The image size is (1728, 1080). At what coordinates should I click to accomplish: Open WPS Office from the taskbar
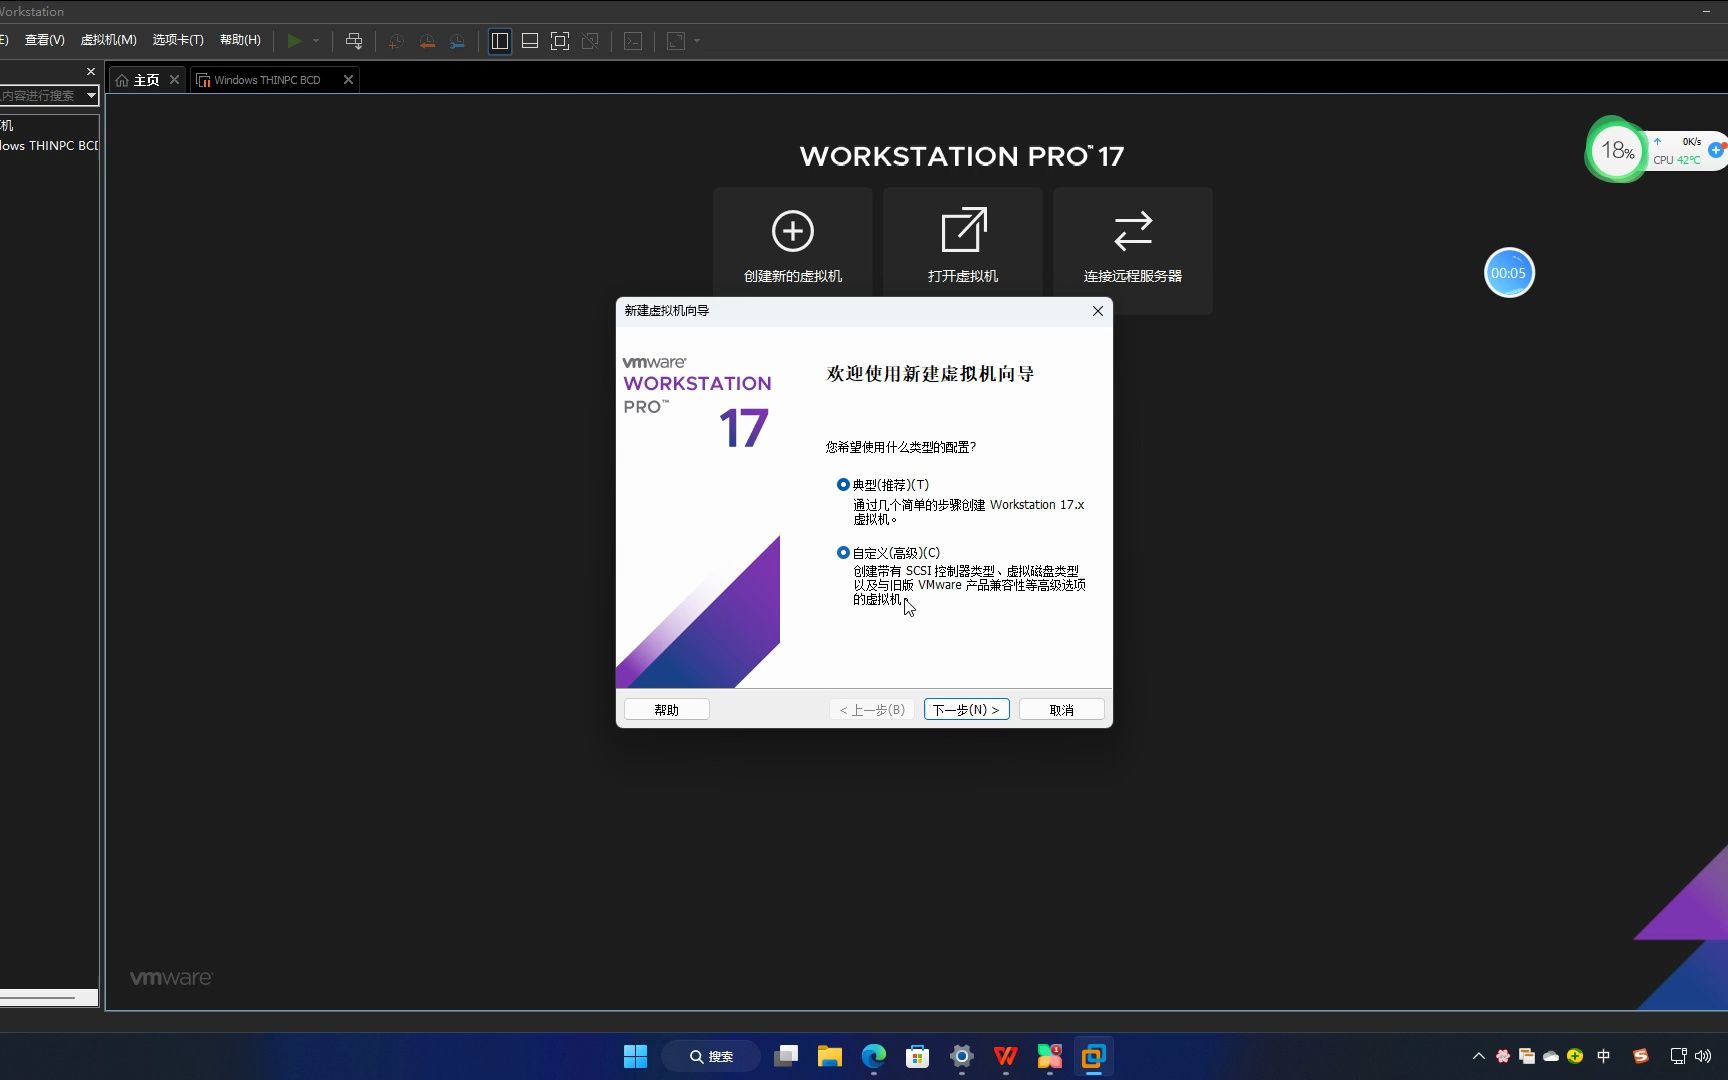1006,1056
